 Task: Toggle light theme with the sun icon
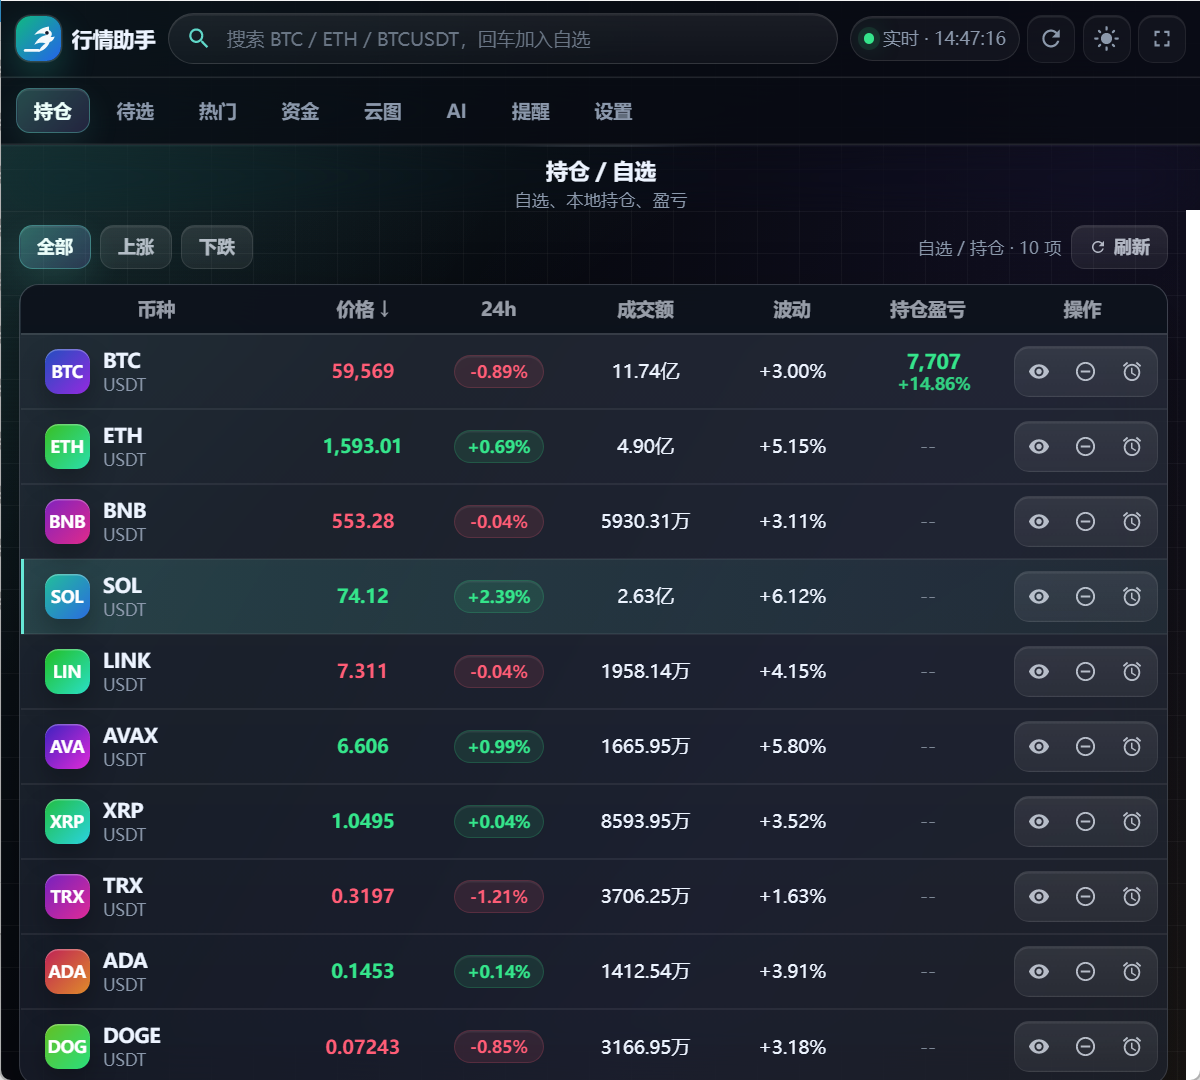point(1106,39)
